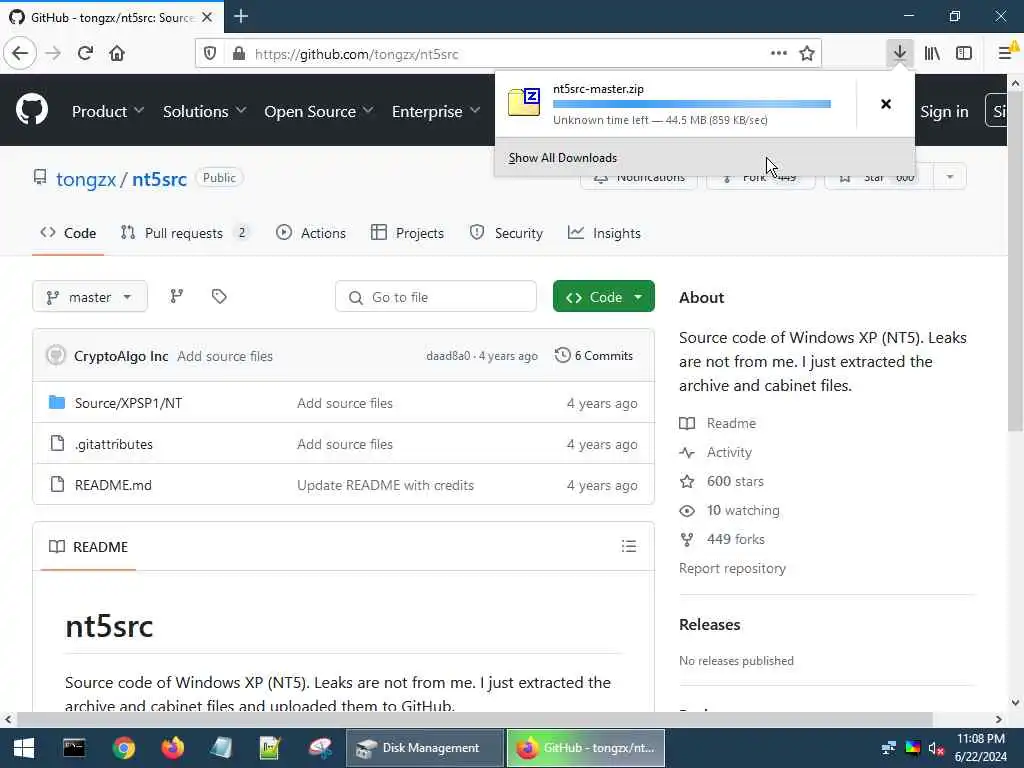The height and width of the screenshot is (768, 1024).
Task: Toggle the sidebar view icon
Action: pos(964,54)
